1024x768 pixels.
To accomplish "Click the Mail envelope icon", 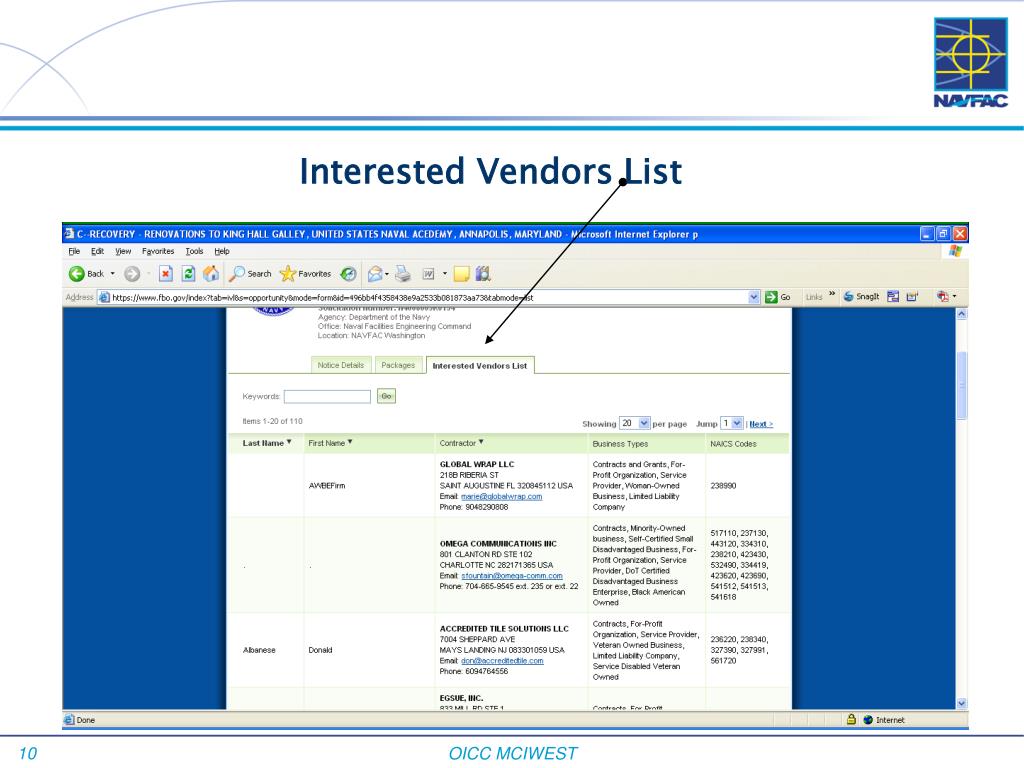I will point(375,274).
